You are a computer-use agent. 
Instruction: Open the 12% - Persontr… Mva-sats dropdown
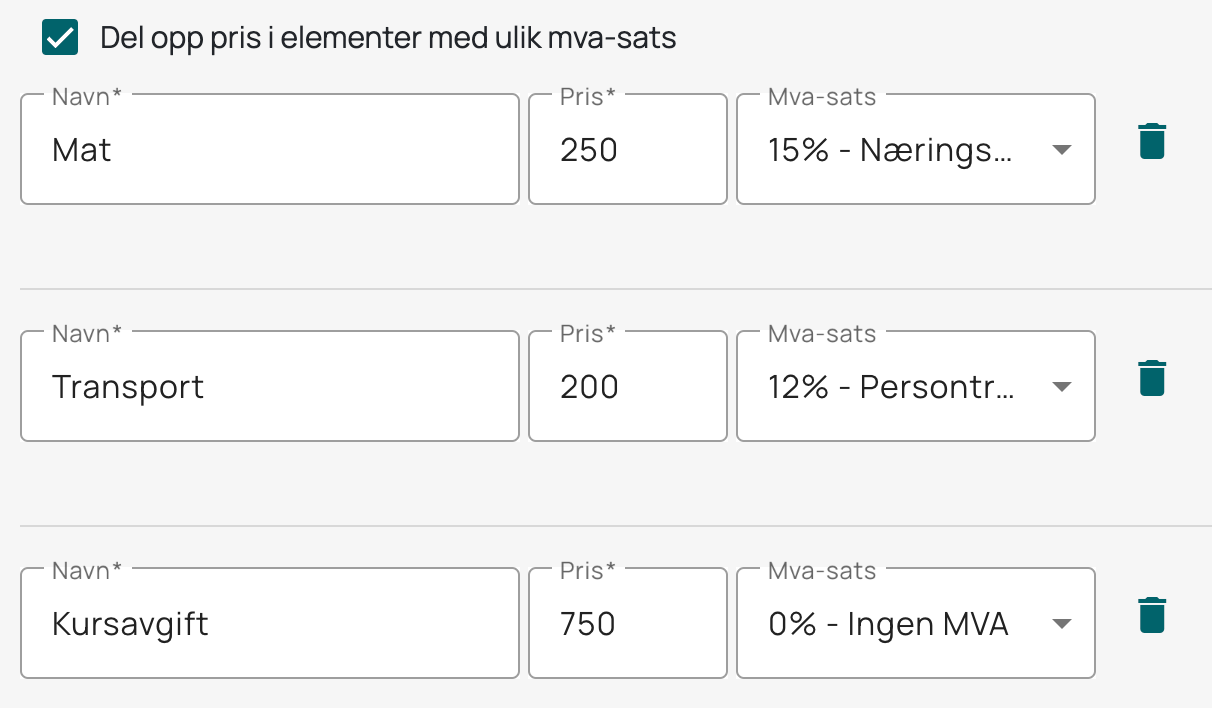[916, 386]
